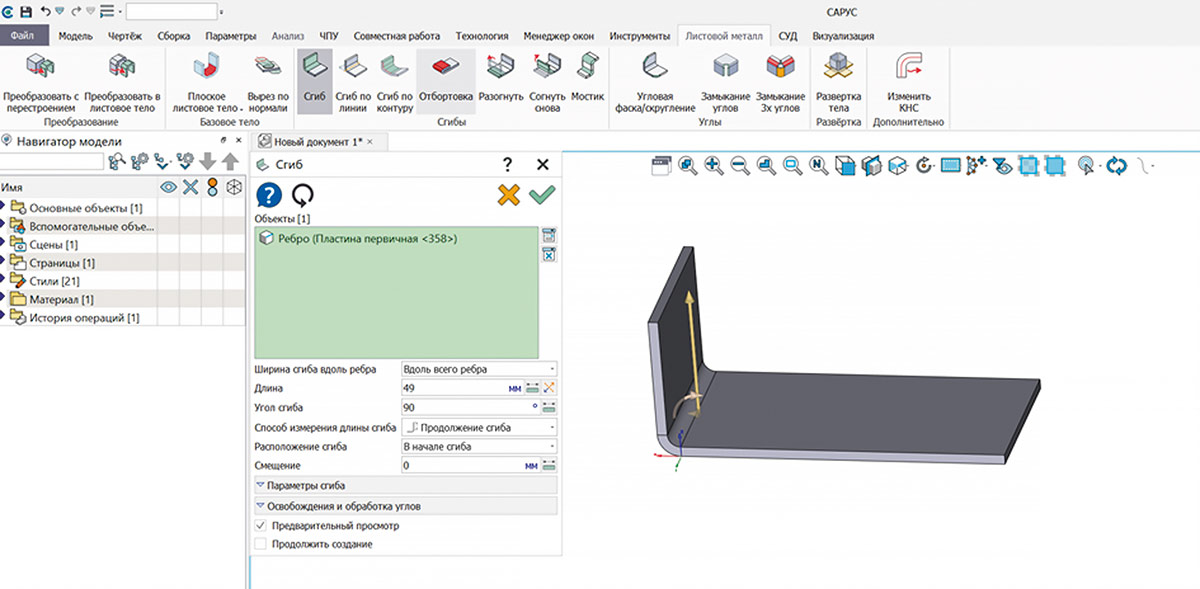The width and height of the screenshot is (1200, 589).
Task: Close the Новый документ 1 tab
Action: [x=369, y=142]
